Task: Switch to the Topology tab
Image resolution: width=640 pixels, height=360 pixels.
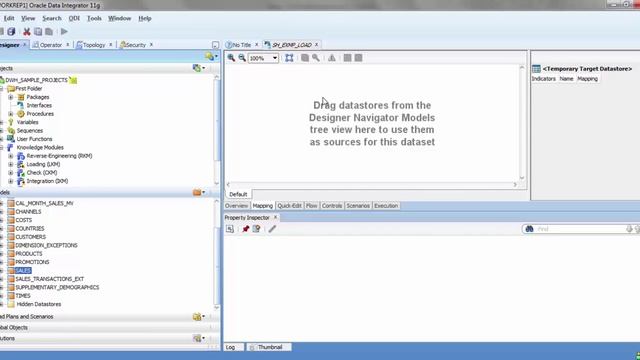Action: (94, 45)
